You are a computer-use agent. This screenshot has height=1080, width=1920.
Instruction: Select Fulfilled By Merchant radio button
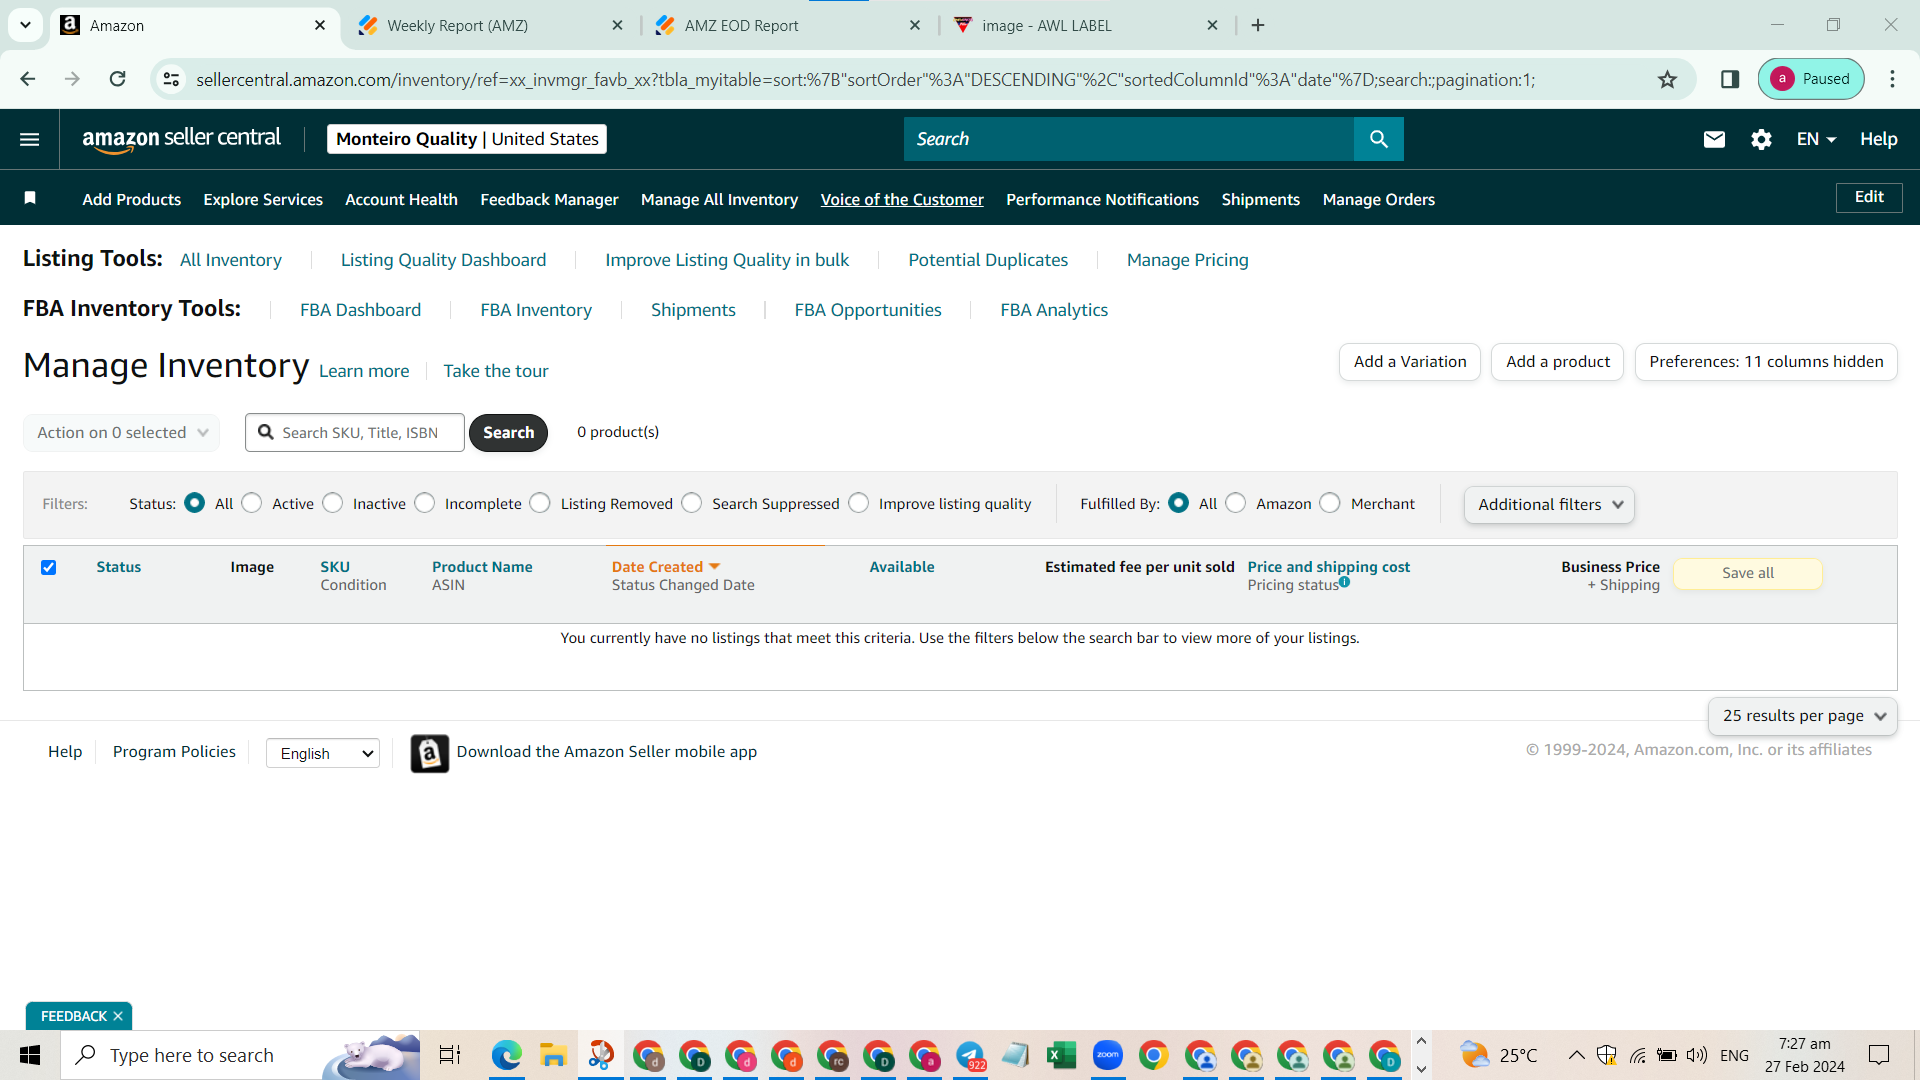pyautogui.click(x=1330, y=503)
